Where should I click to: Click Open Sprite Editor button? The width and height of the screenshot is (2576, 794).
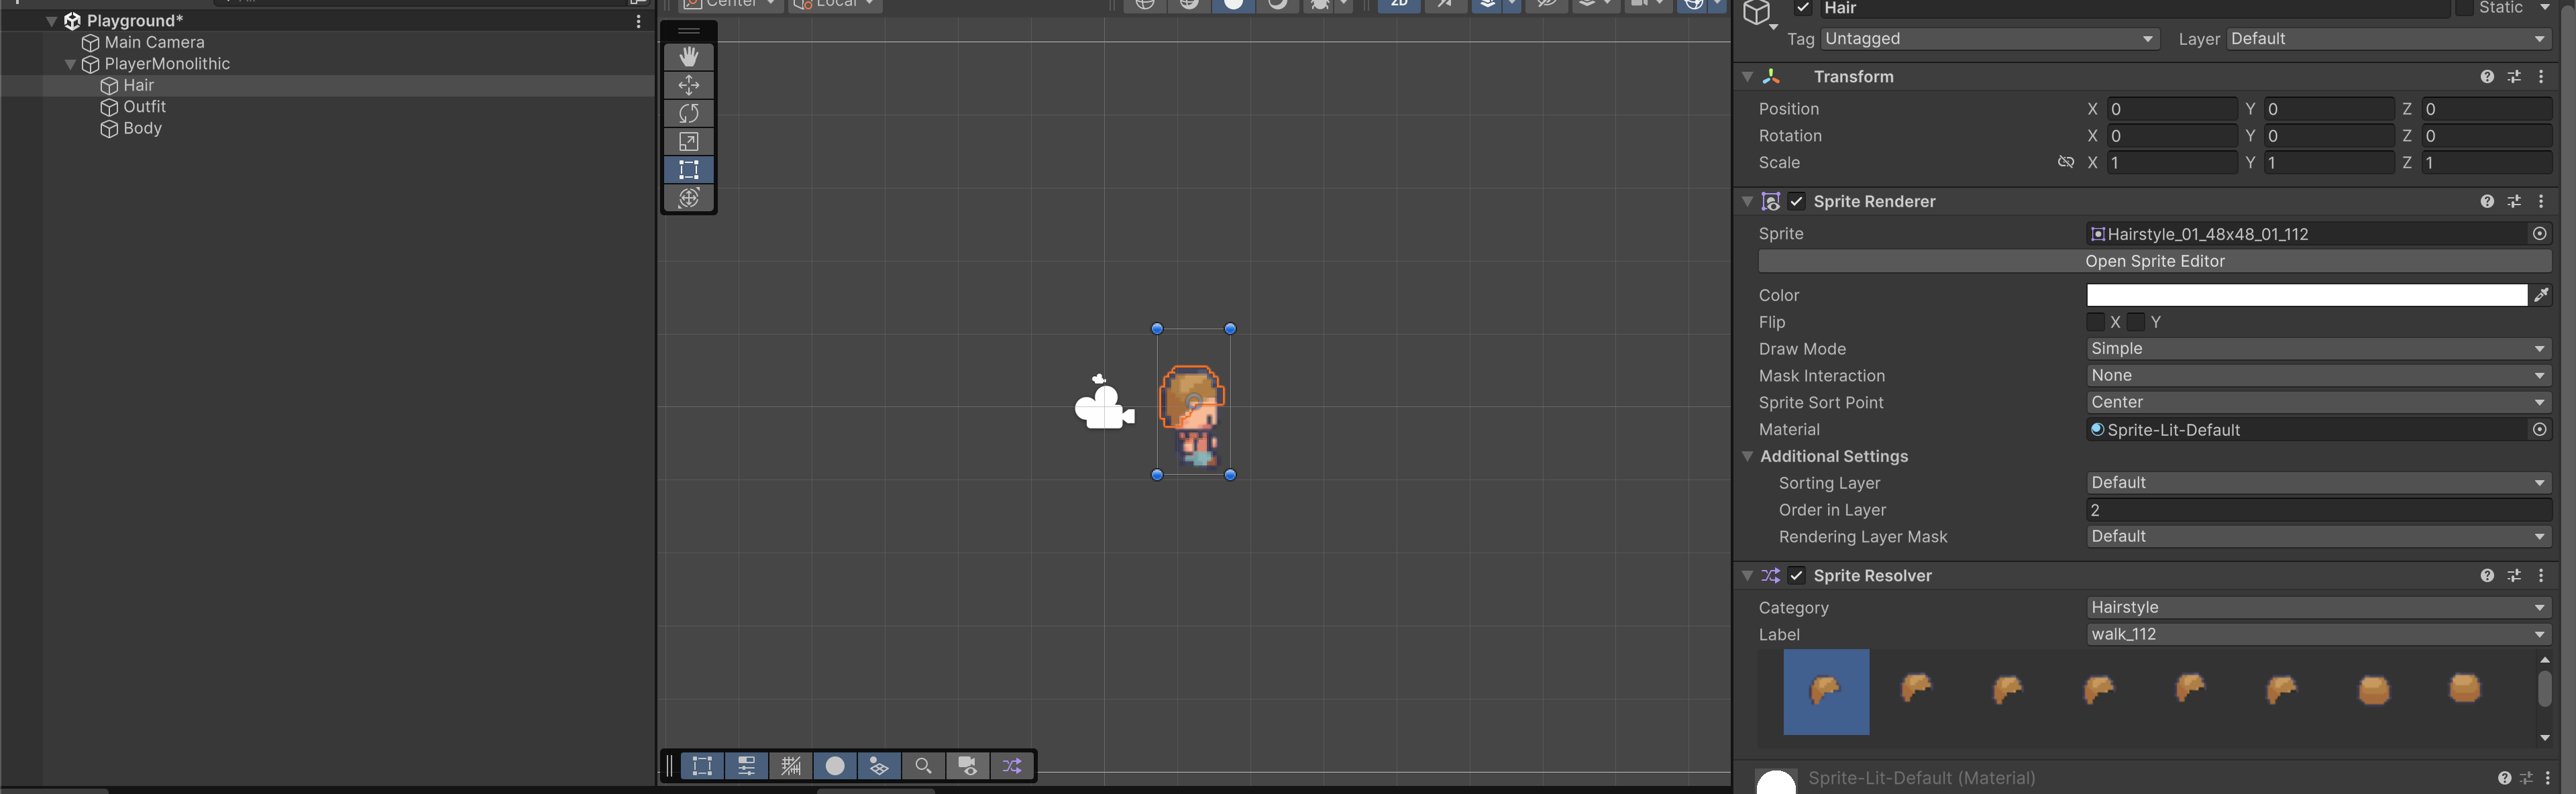[x=2154, y=261]
